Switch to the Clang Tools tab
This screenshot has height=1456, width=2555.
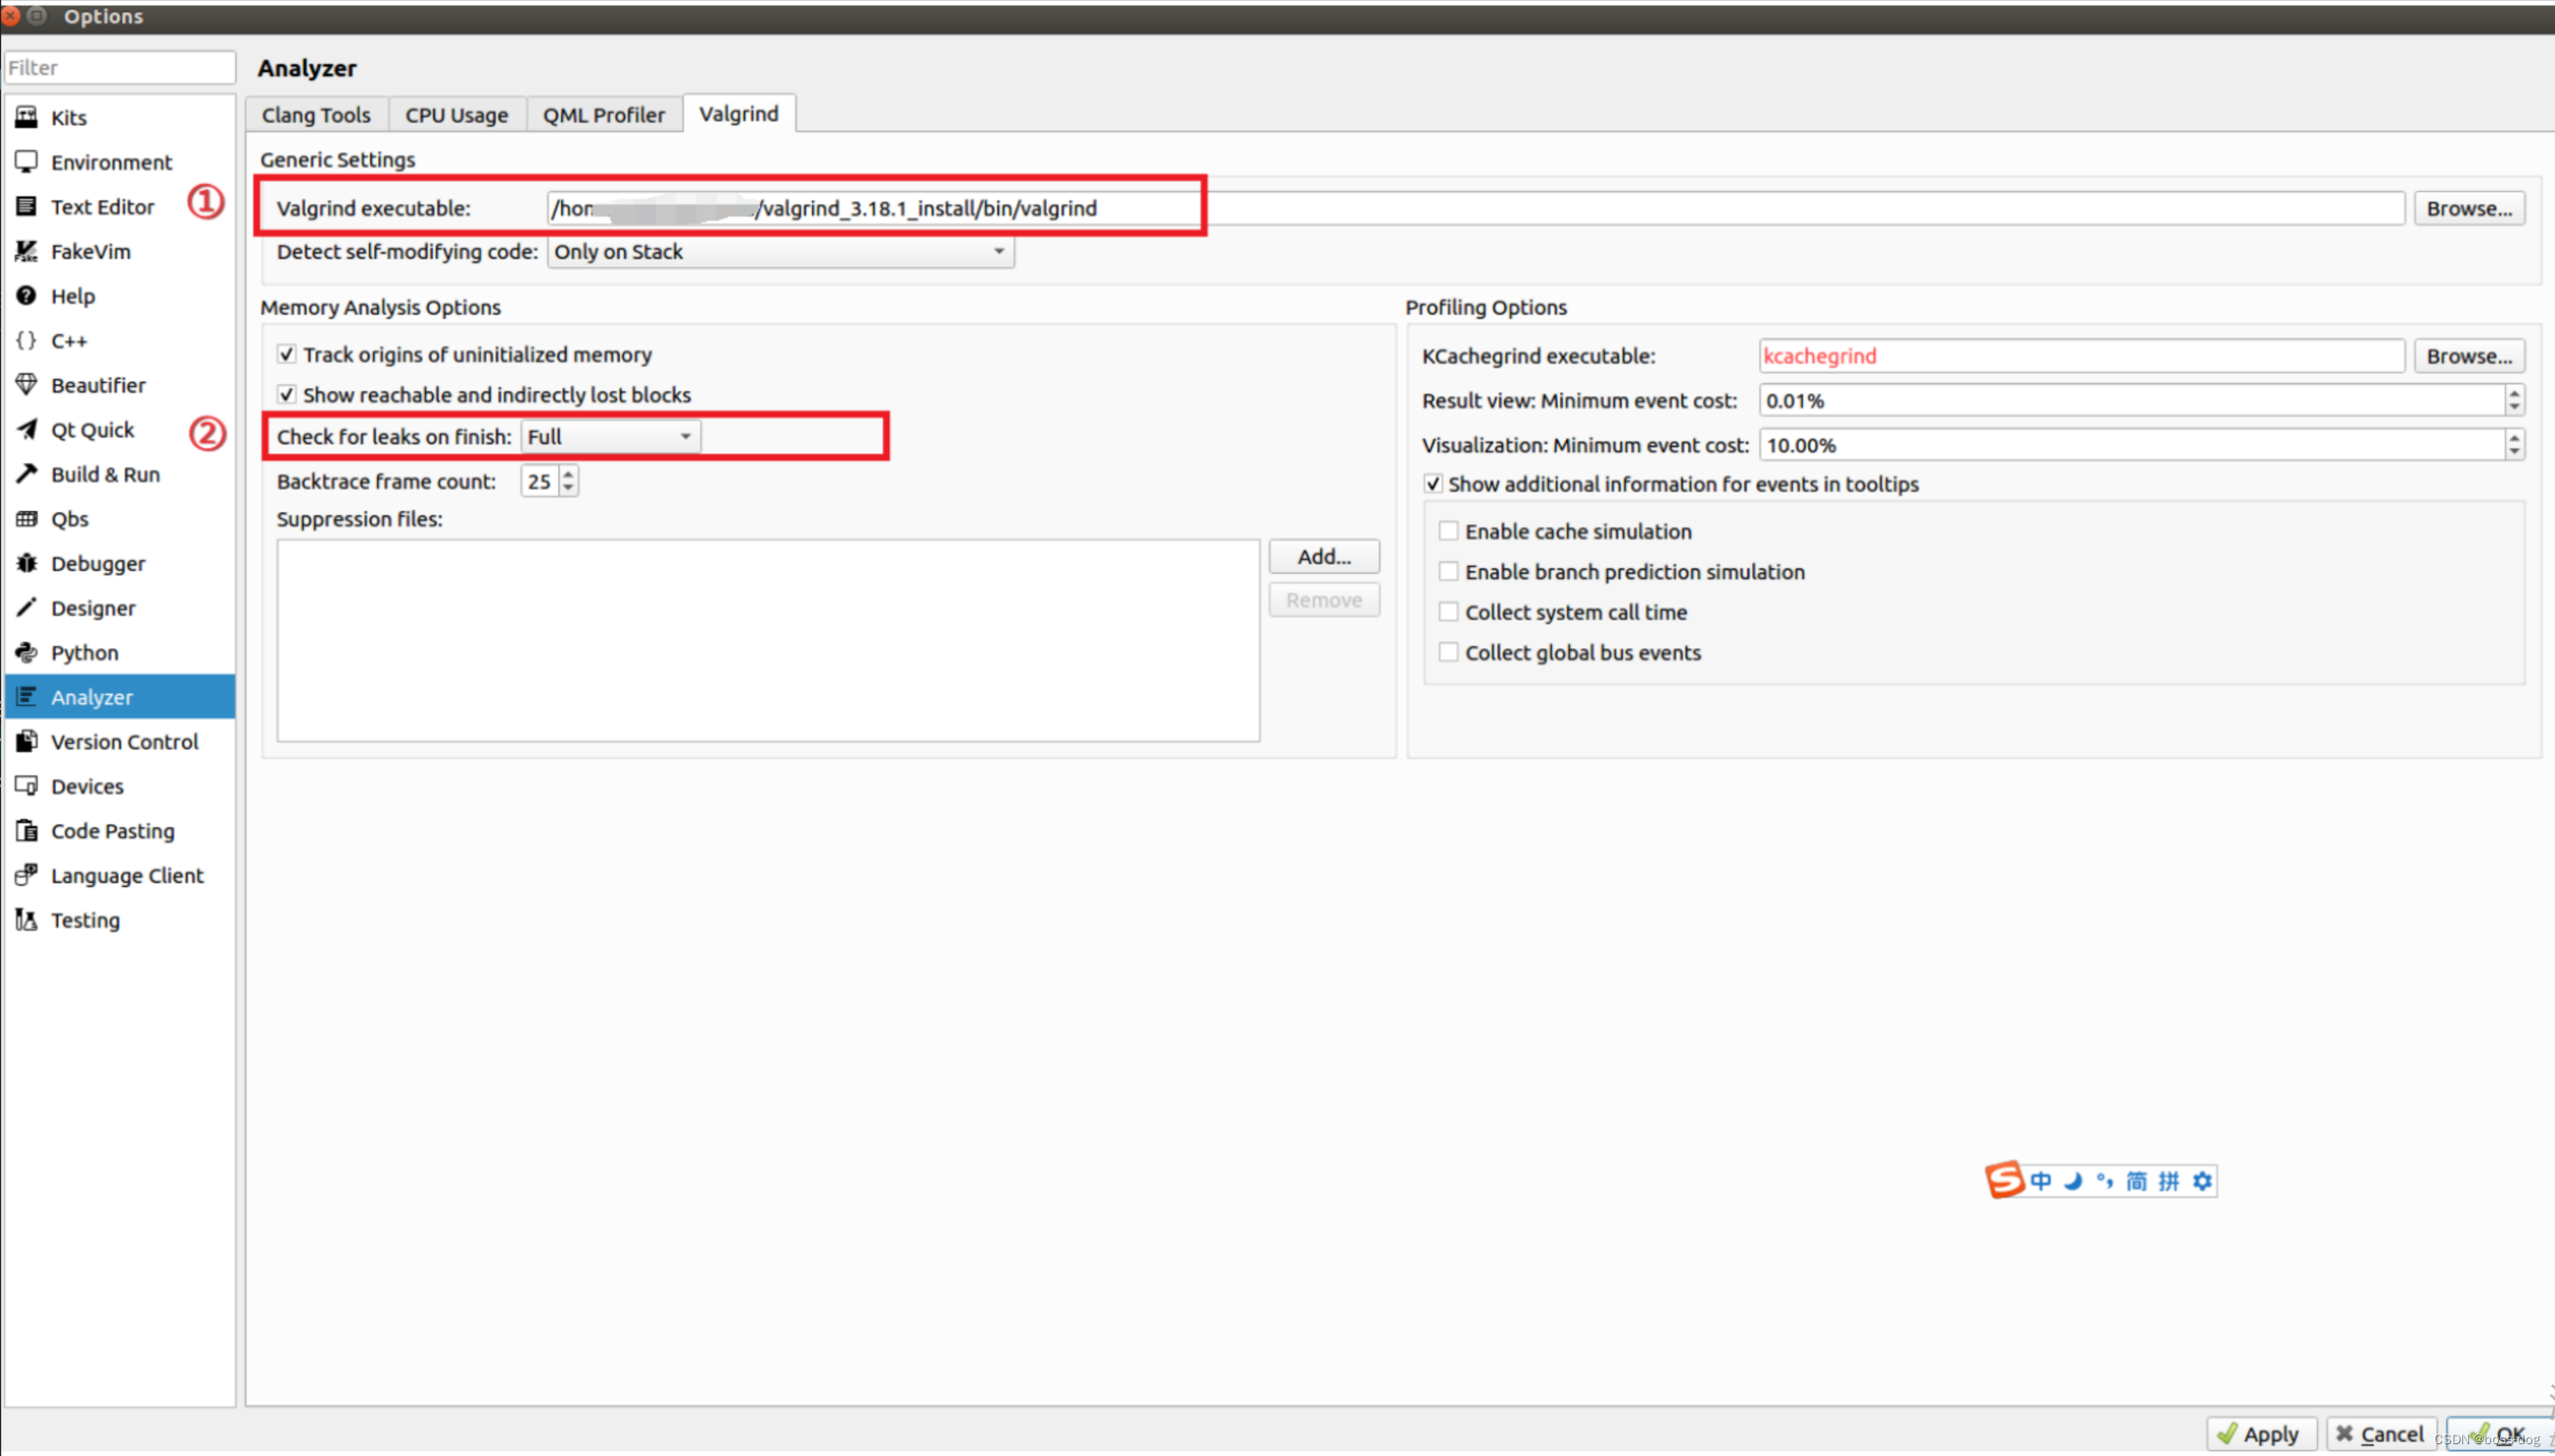point(316,115)
